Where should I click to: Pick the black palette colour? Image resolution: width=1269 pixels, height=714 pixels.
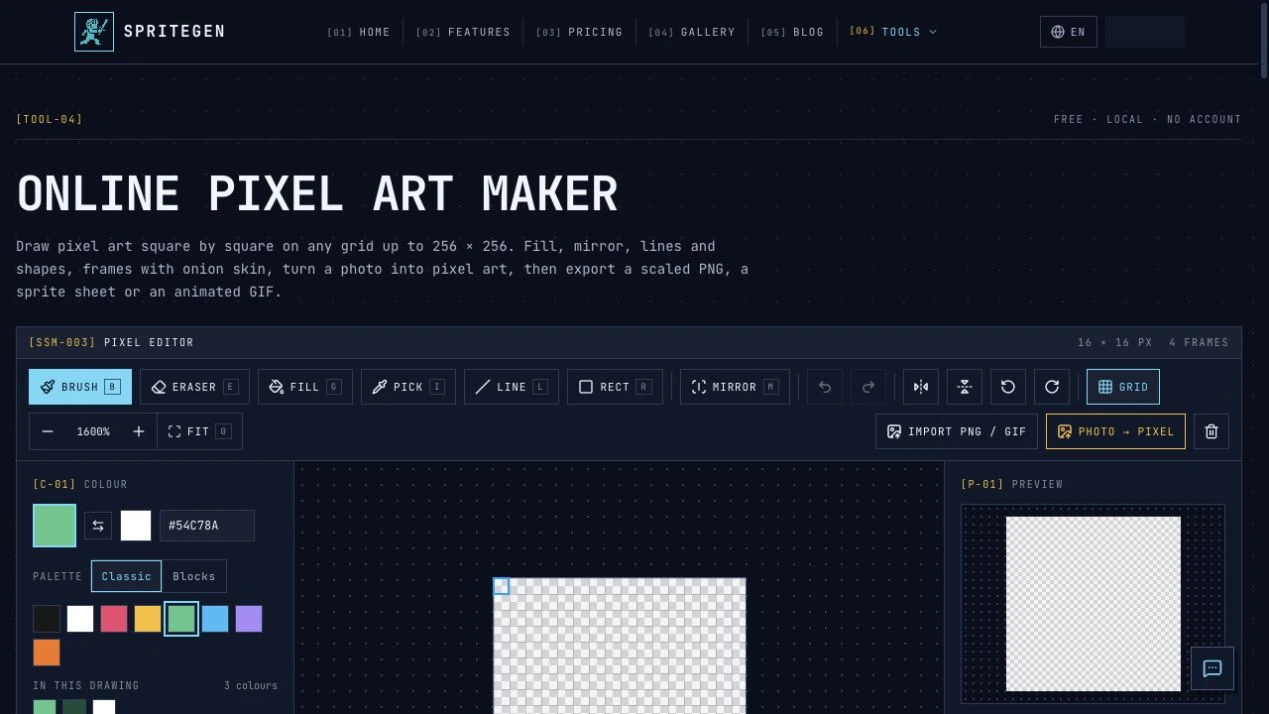pos(47,619)
